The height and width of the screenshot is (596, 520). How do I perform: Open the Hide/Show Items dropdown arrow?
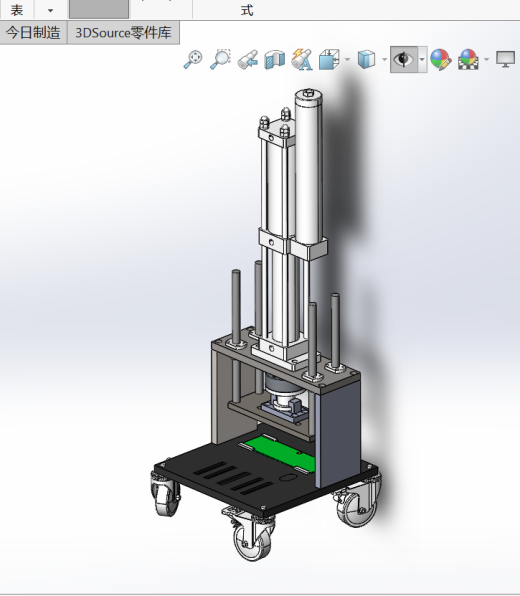point(422,60)
